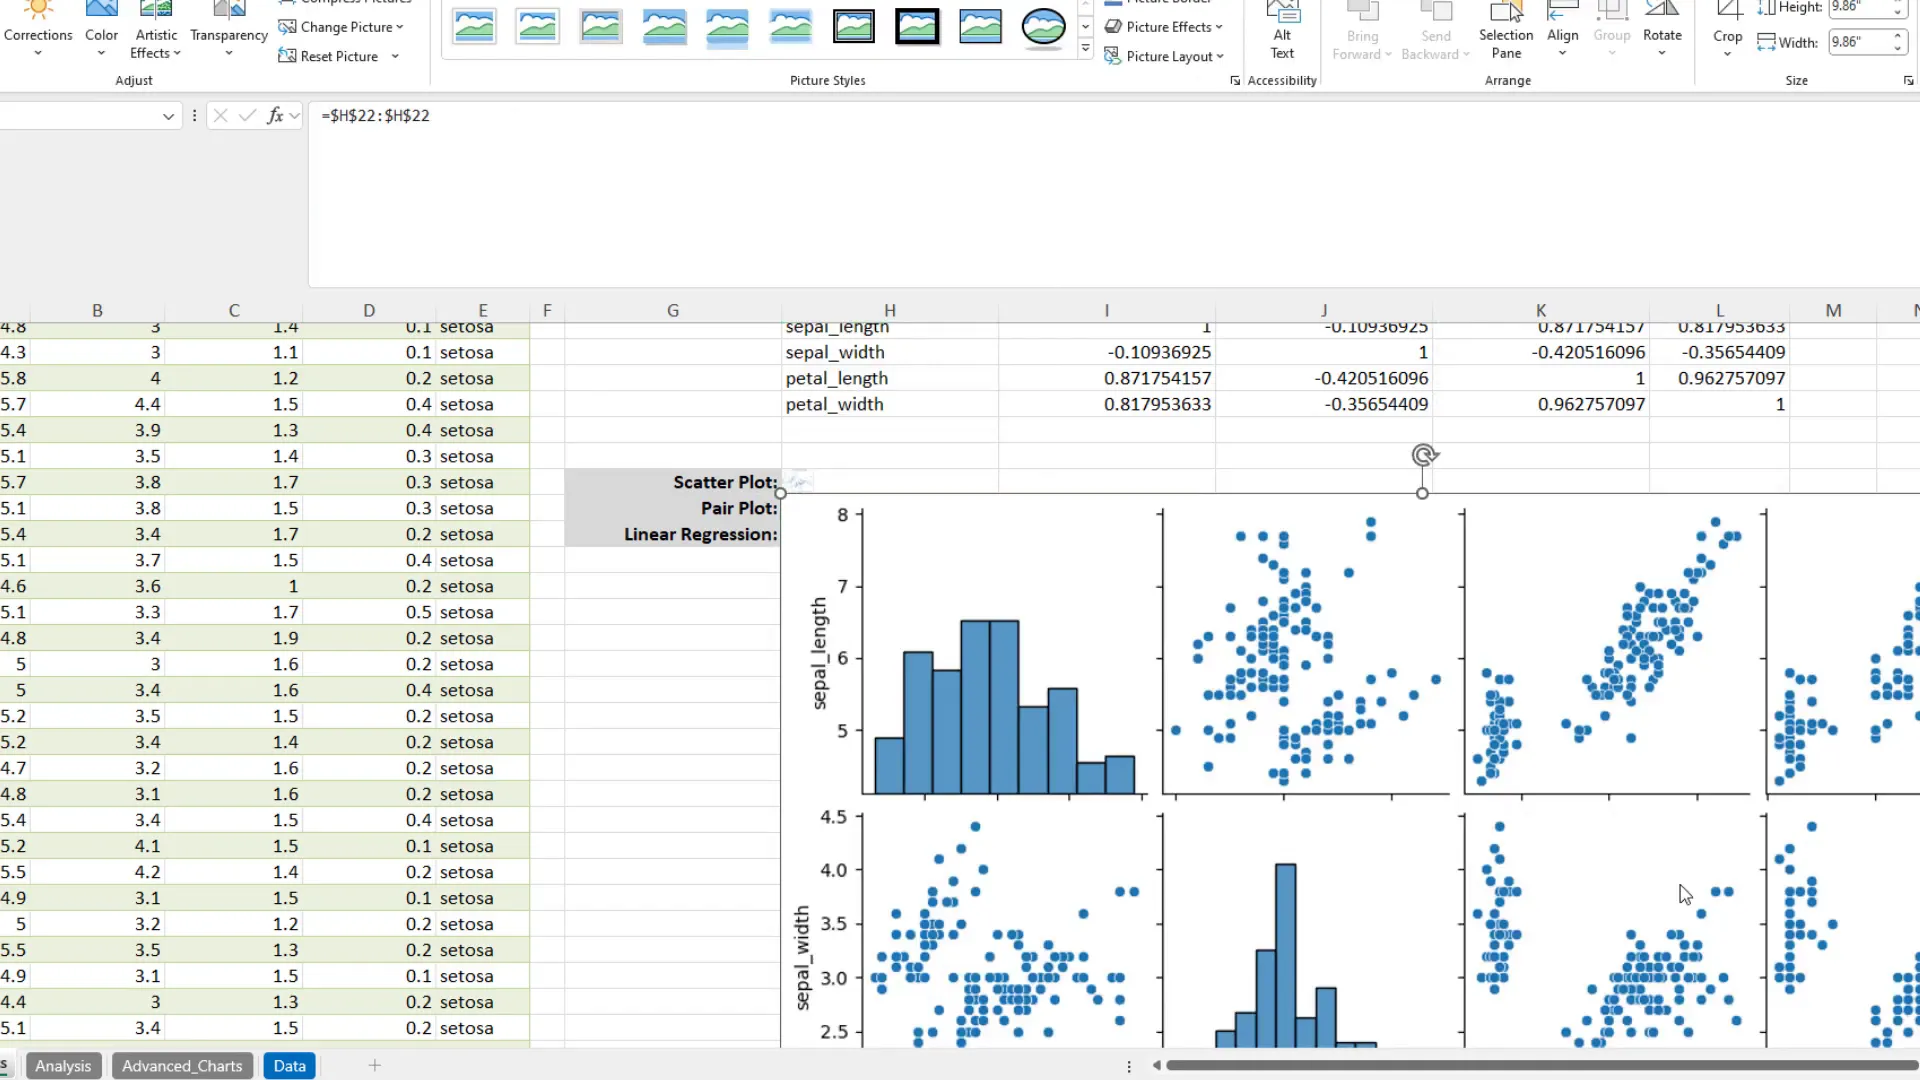Add a new worksheet

point(374,1065)
